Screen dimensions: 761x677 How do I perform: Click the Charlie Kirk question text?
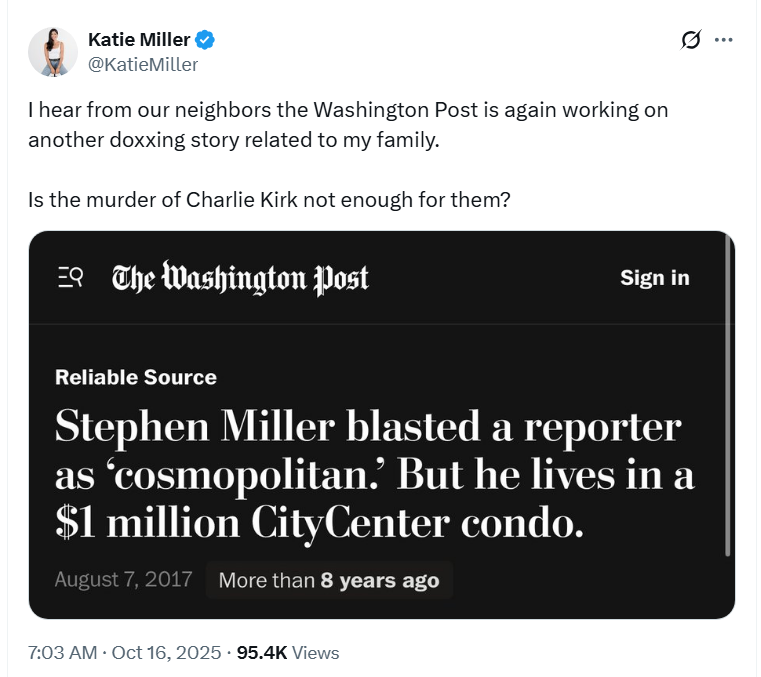point(270,199)
